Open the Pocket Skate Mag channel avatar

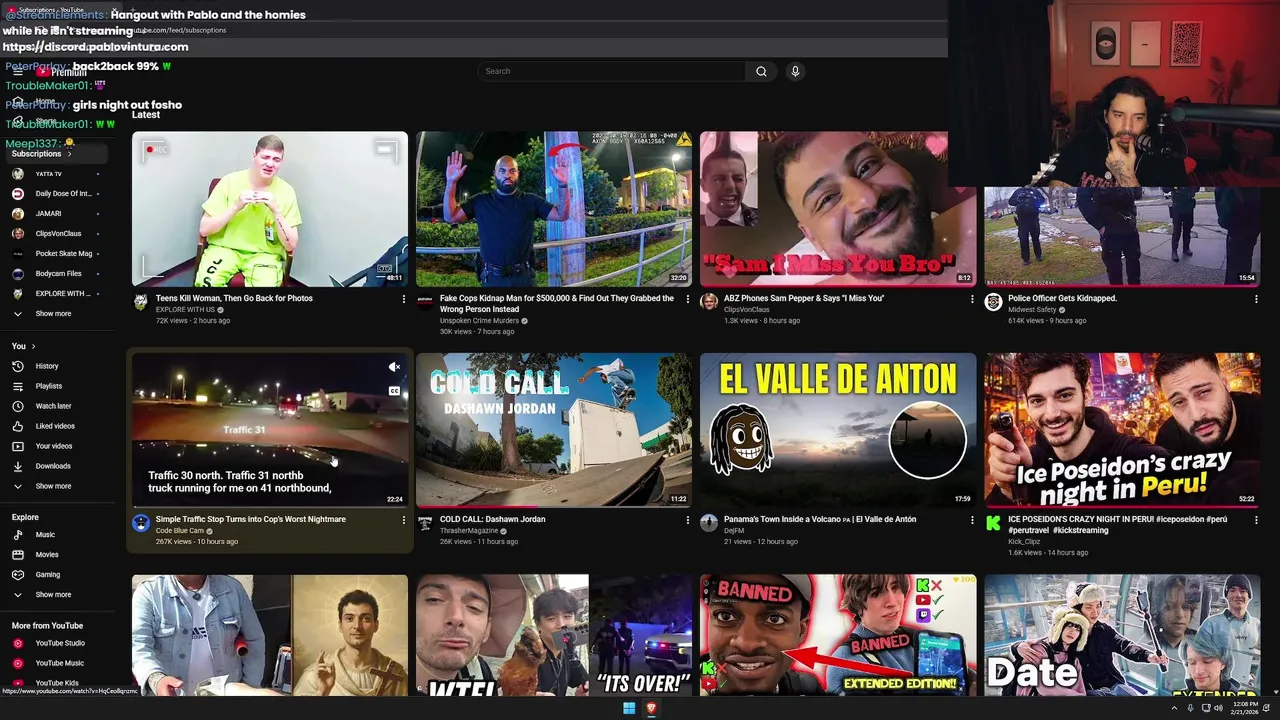point(17,254)
